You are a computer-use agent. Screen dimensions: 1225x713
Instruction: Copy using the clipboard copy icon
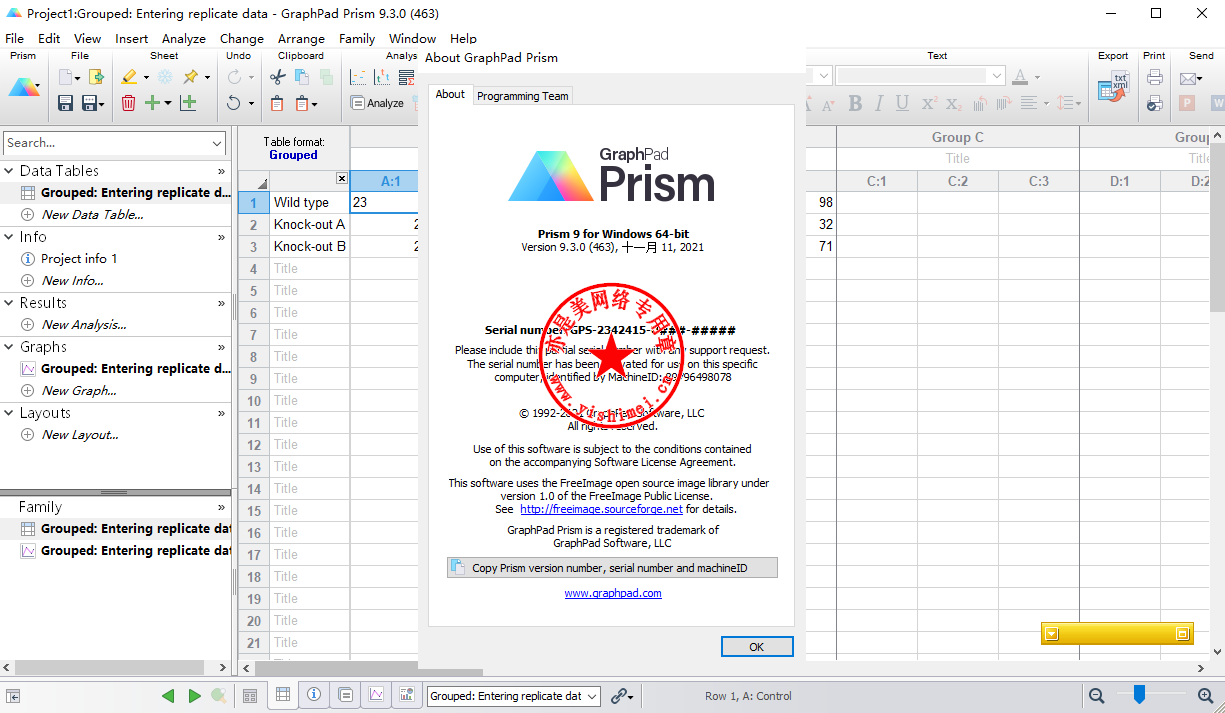coord(301,77)
